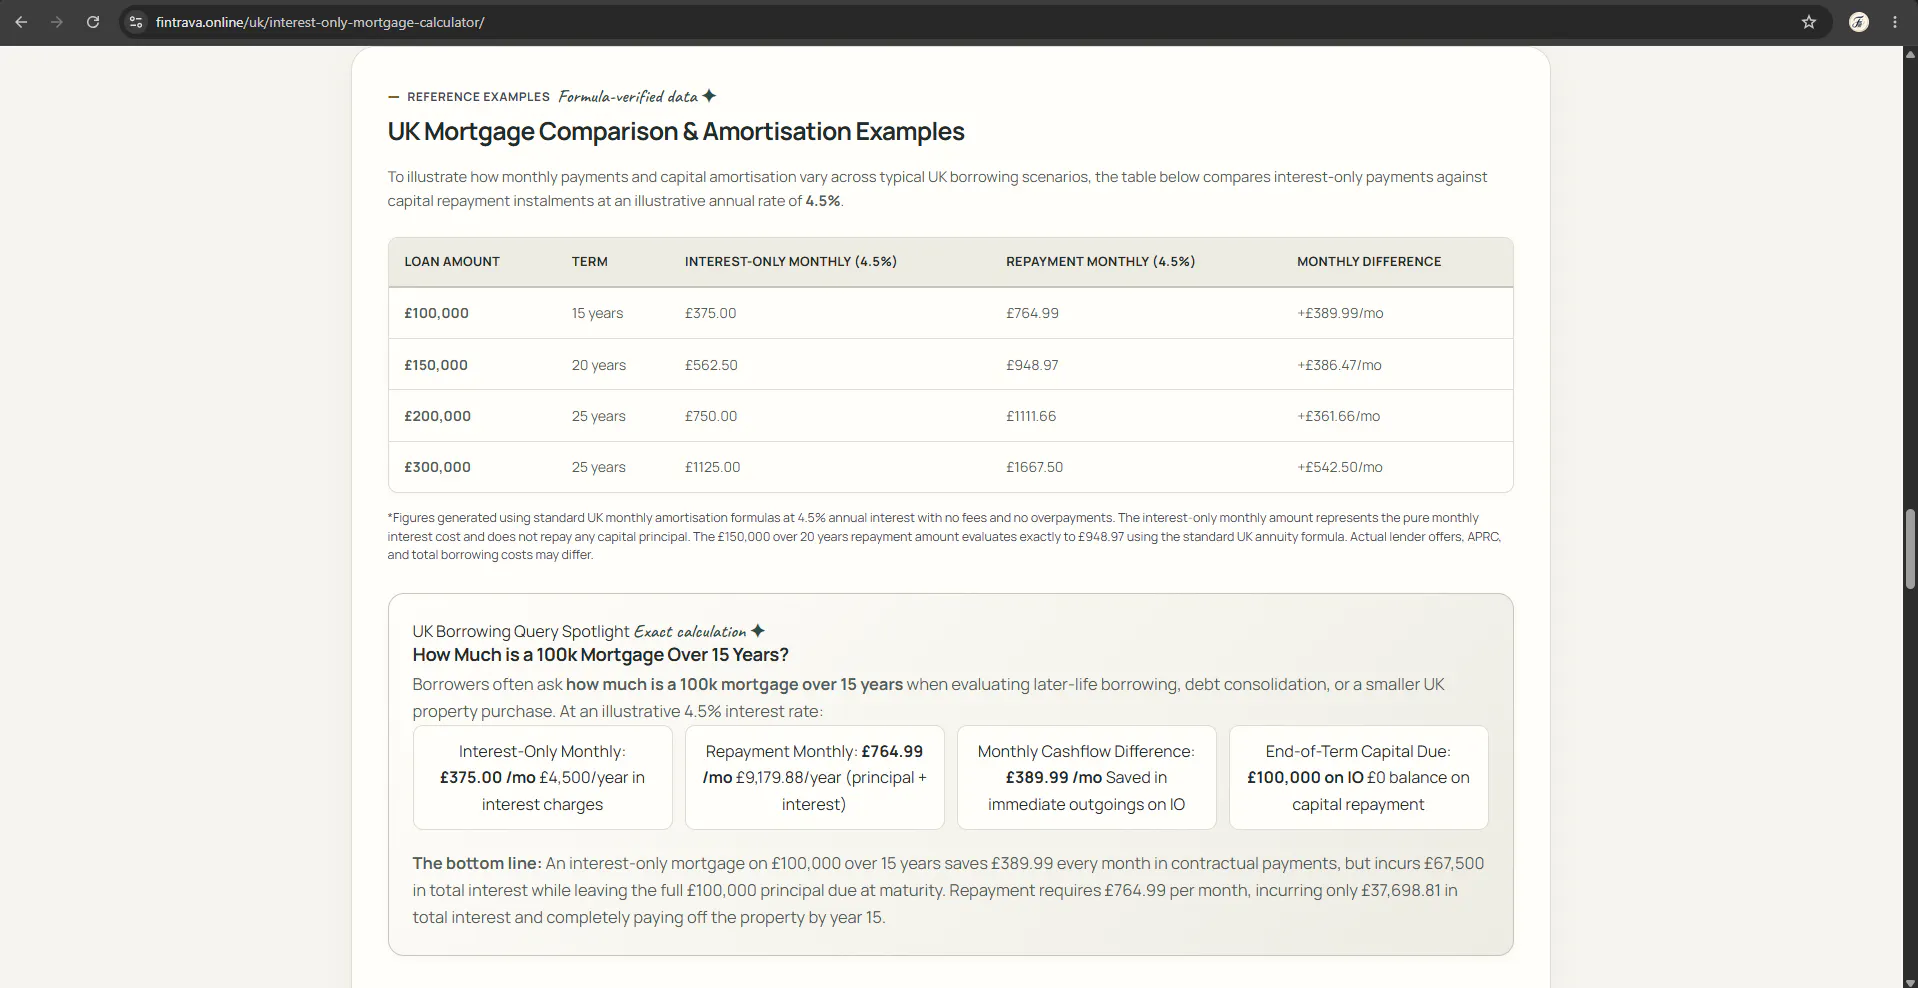Click the +£361.66/mo difference cell
Screen dimensions: 1918x988
pos(1339,416)
